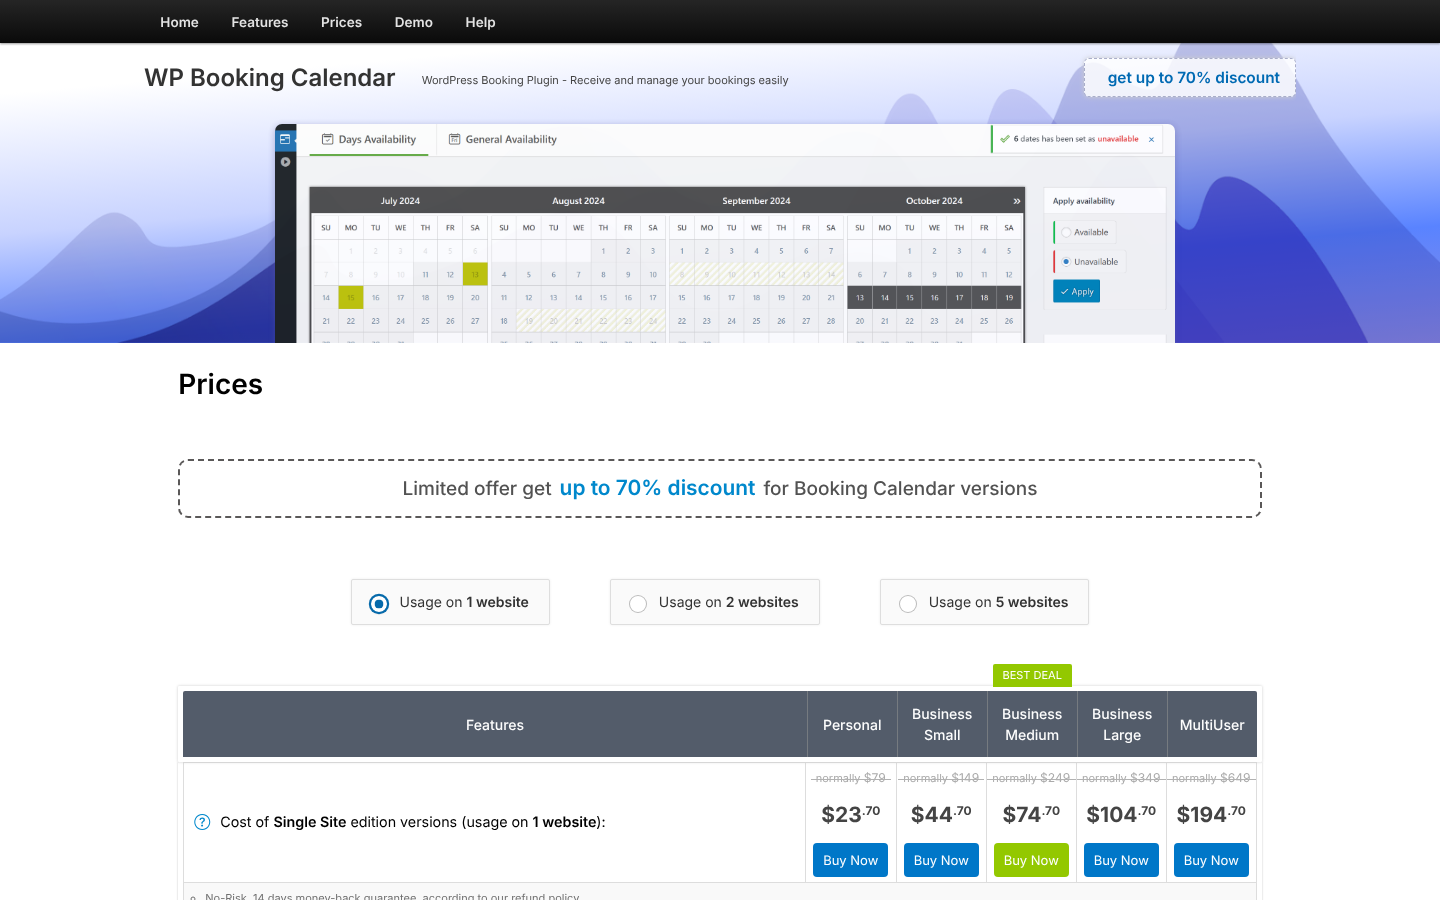The width and height of the screenshot is (1440, 900).
Task: Click the Personal column header
Action: tap(852, 725)
